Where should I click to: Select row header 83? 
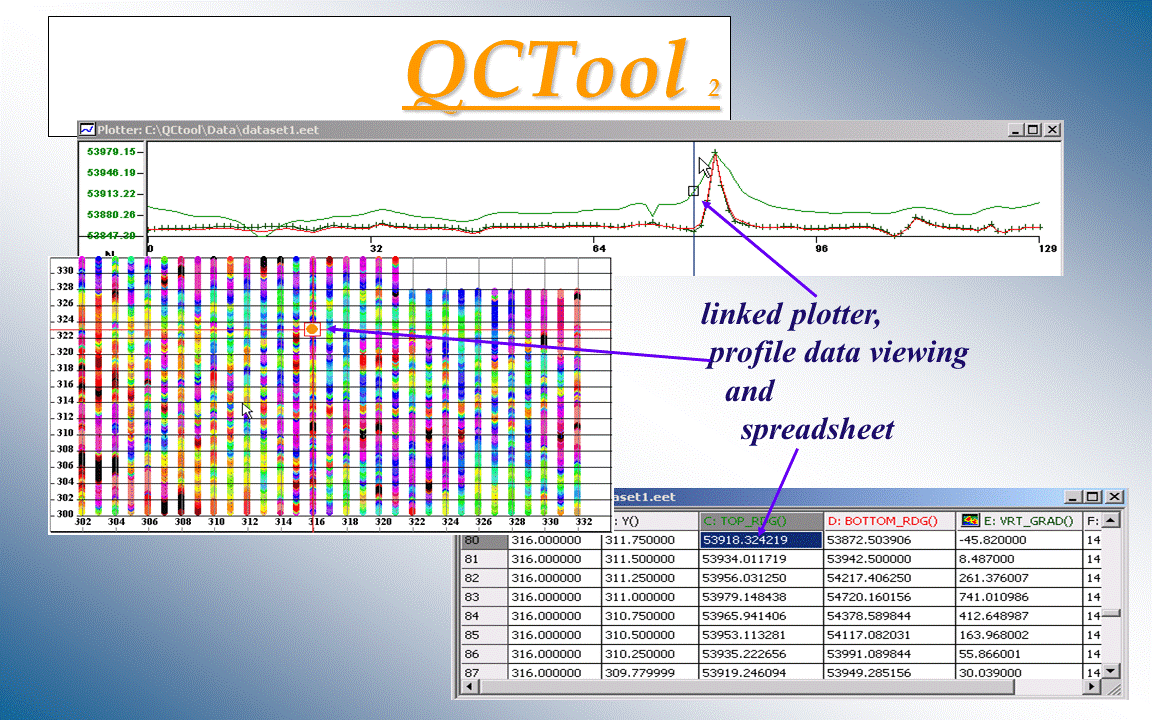[x=483, y=597]
